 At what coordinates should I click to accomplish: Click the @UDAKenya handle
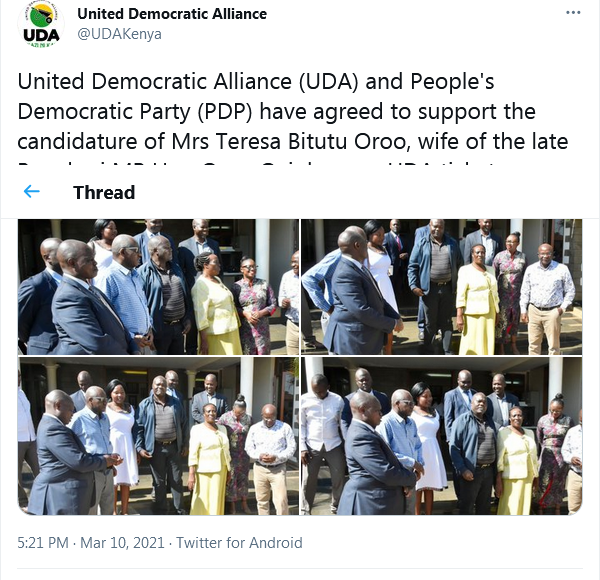[119, 34]
